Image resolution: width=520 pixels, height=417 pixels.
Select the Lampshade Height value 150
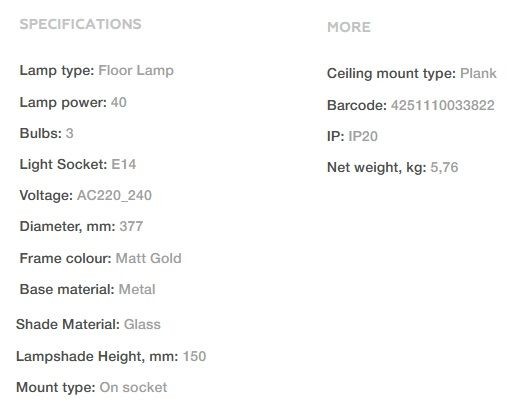(195, 356)
